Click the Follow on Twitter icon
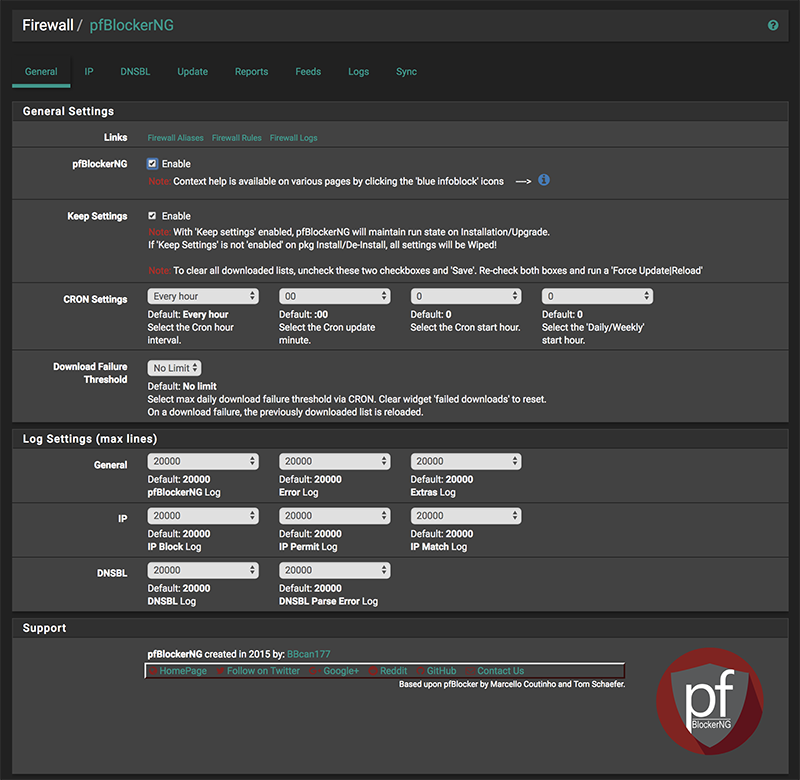The height and width of the screenshot is (780, 800). 220,671
